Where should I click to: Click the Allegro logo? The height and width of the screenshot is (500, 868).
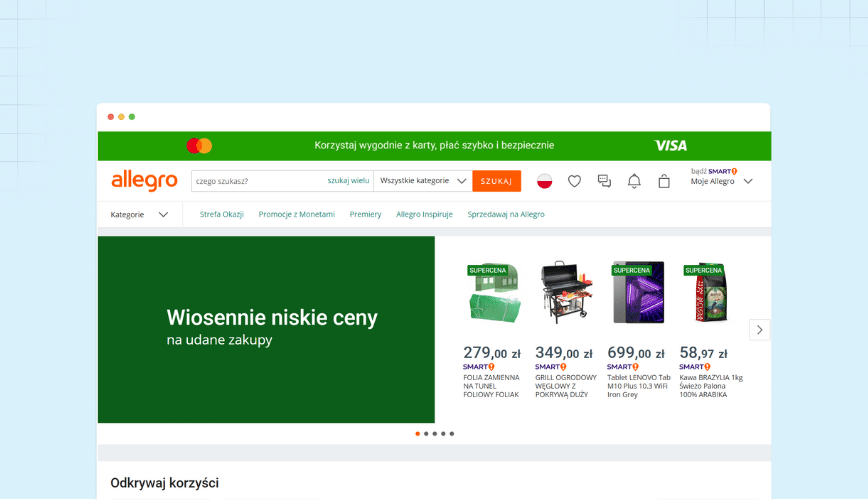pos(144,181)
